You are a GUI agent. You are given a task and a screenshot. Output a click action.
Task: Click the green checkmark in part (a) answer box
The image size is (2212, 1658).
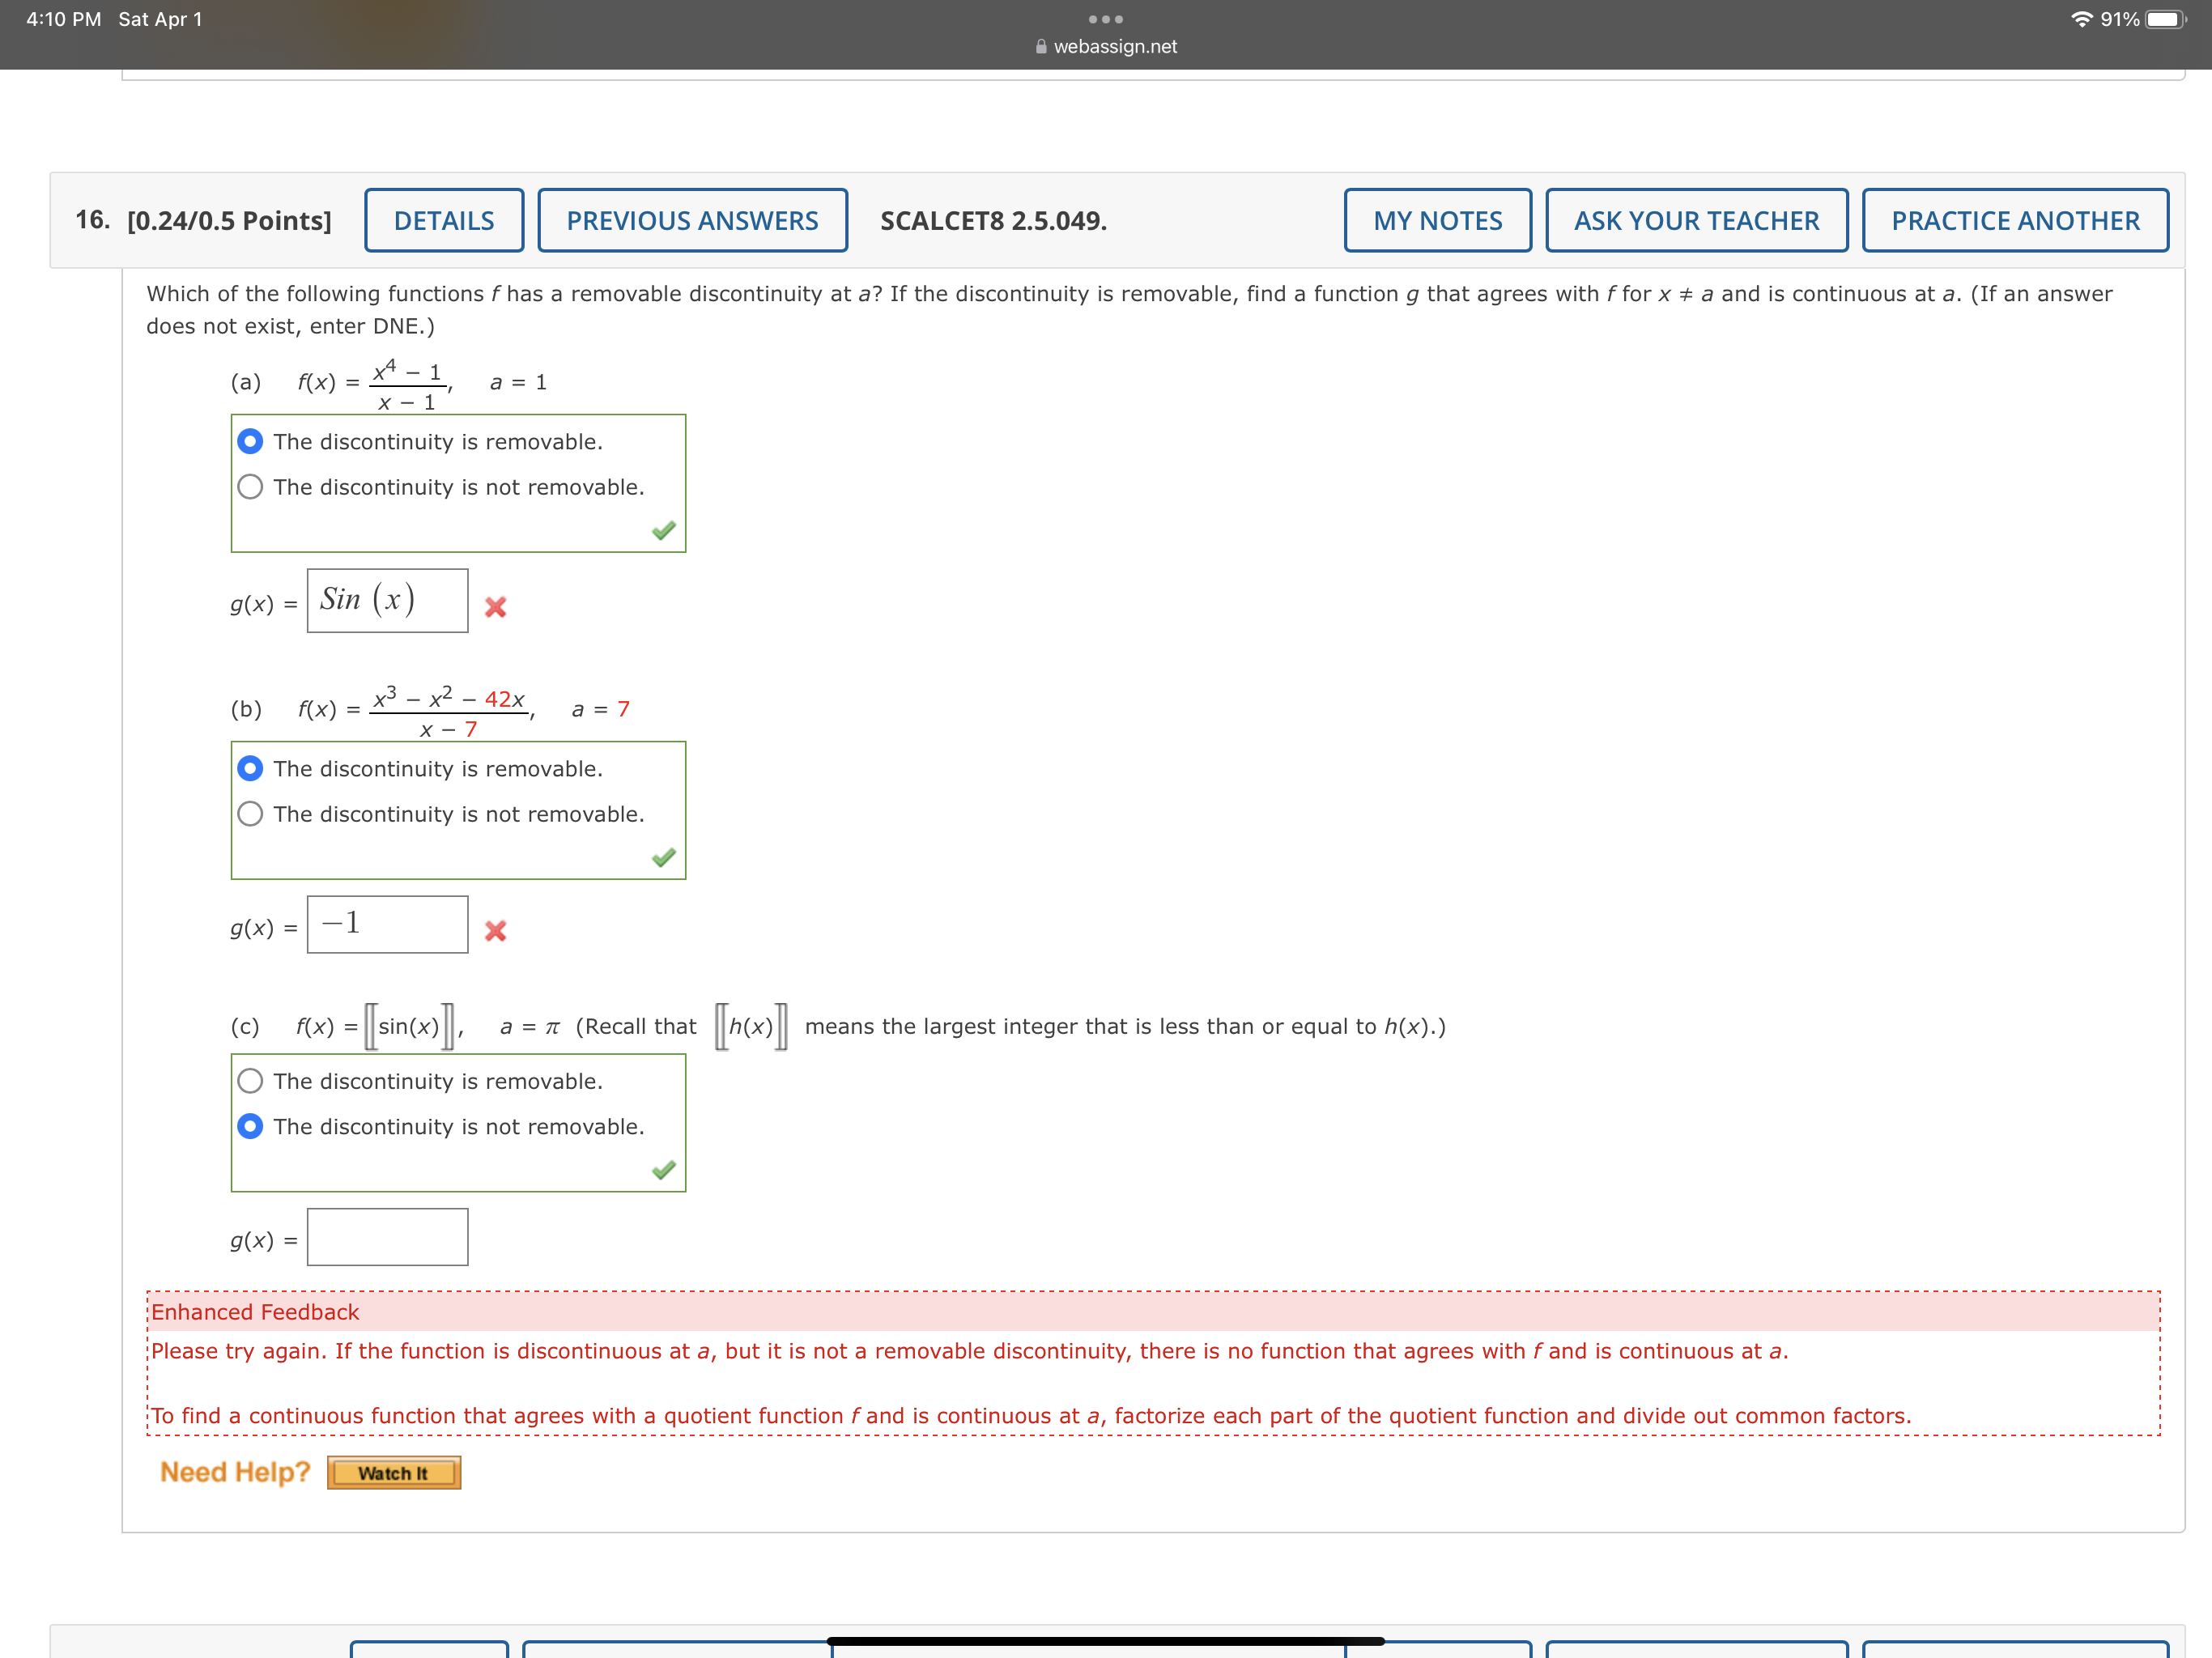663,531
